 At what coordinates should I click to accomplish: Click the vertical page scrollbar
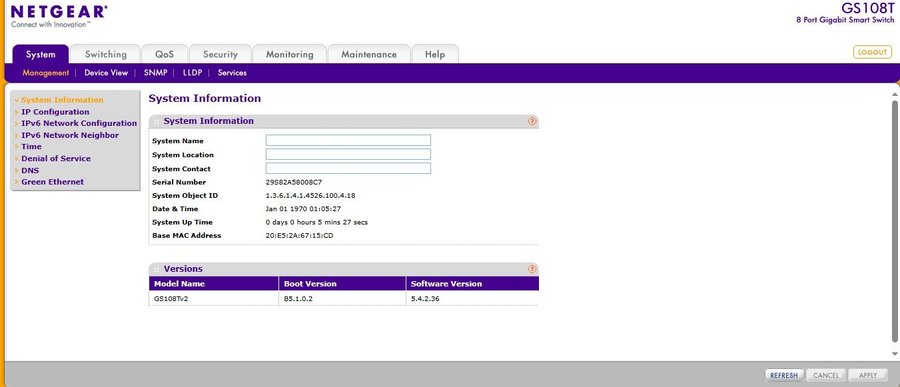(894, 221)
